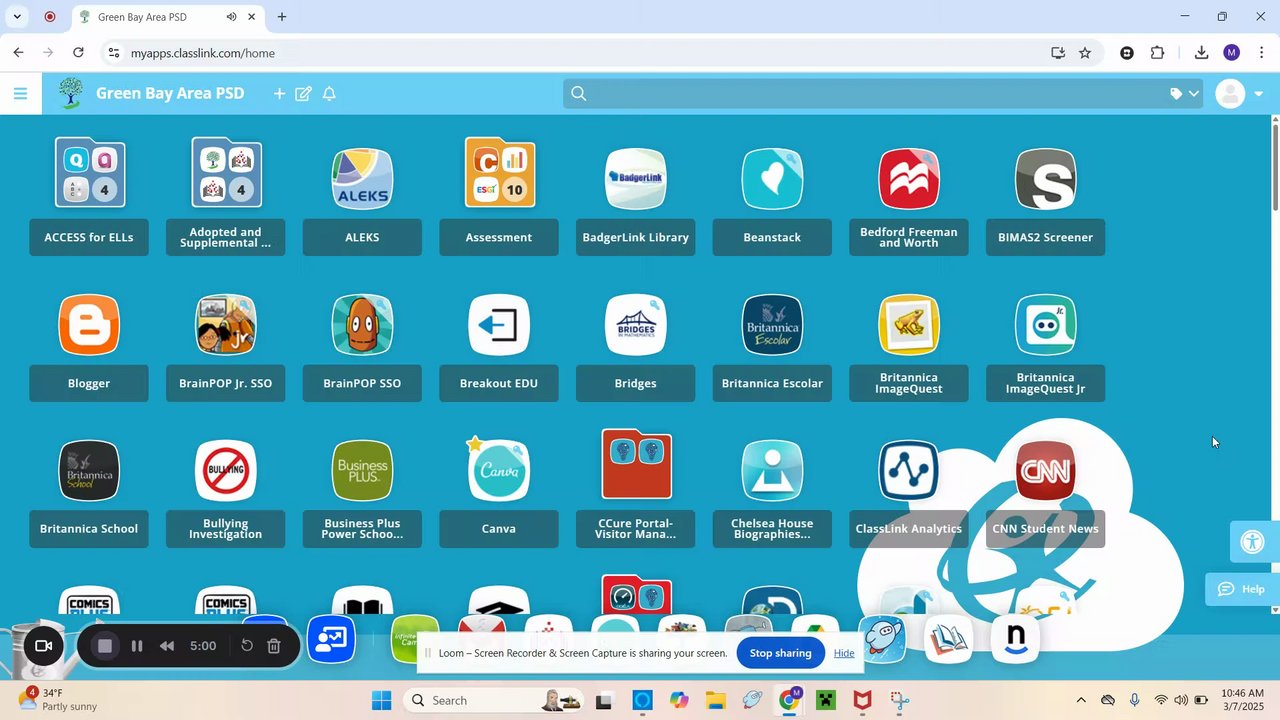
Task: Open Britannica ImageQuest Jr icon
Action: (x=1046, y=325)
